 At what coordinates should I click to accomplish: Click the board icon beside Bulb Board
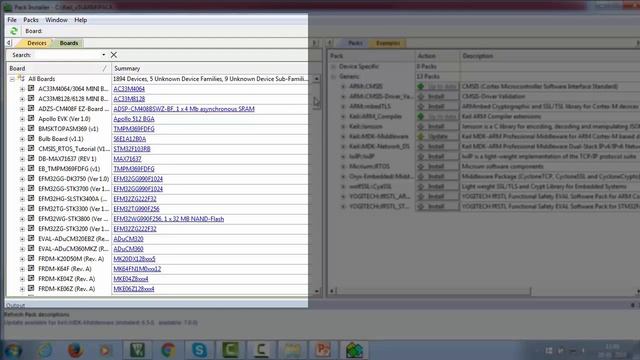pyautogui.click(x=31, y=138)
